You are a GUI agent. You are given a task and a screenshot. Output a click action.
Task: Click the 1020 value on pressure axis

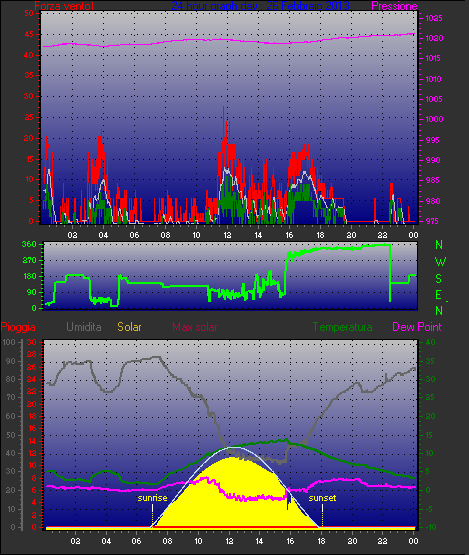click(x=434, y=38)
